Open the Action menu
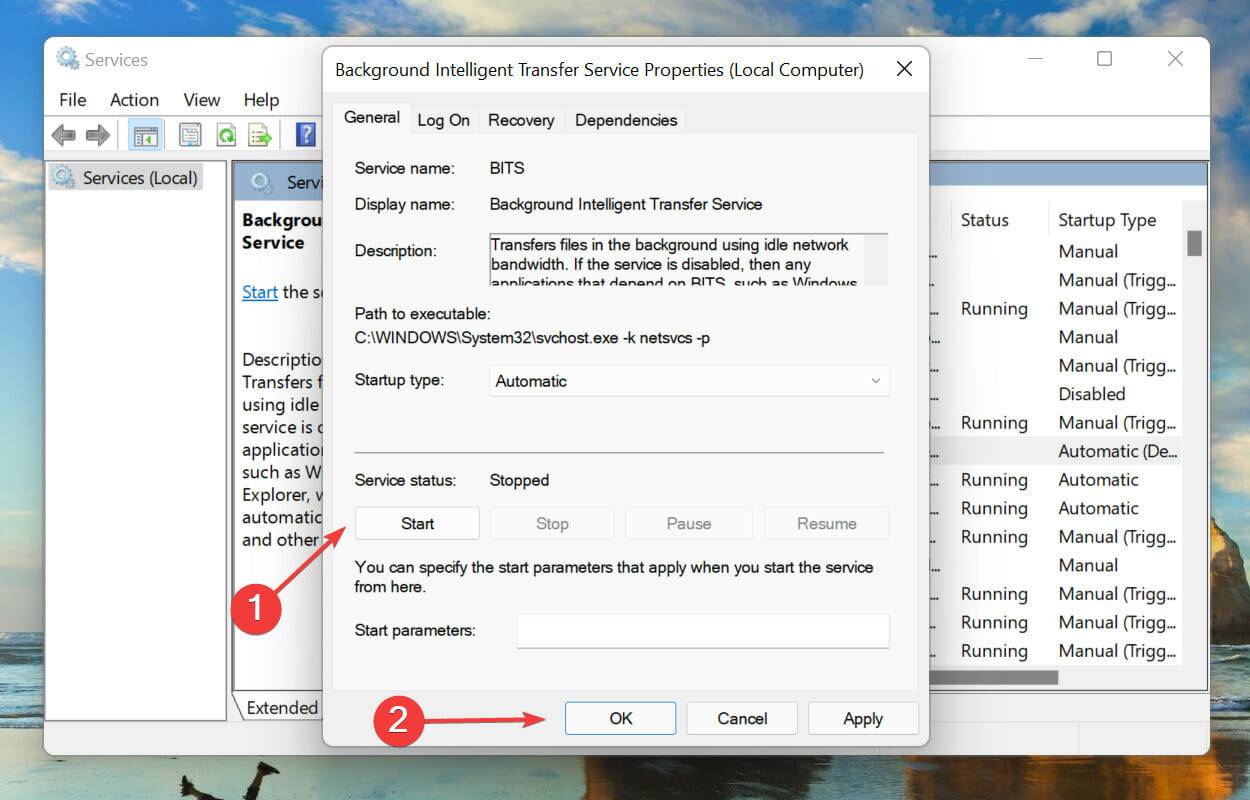Screen dimensions: 1250x800 pos(134,100)
